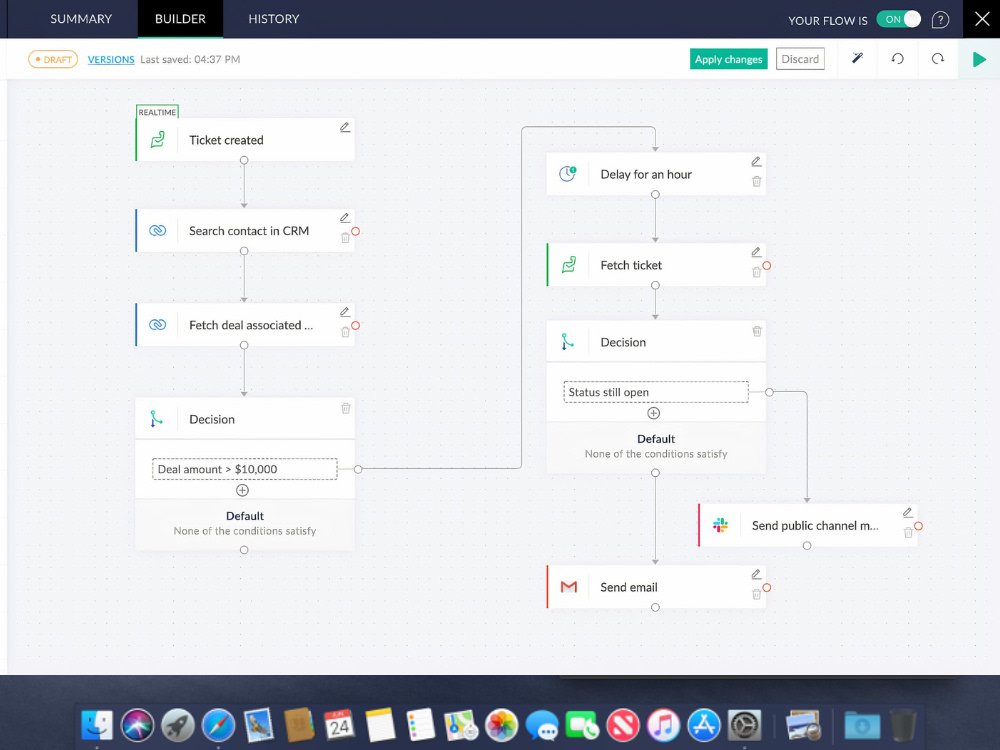Switch to the SUMMARY tab
The width and height of the screenshot is (1000, 750).
click(81, 19)
